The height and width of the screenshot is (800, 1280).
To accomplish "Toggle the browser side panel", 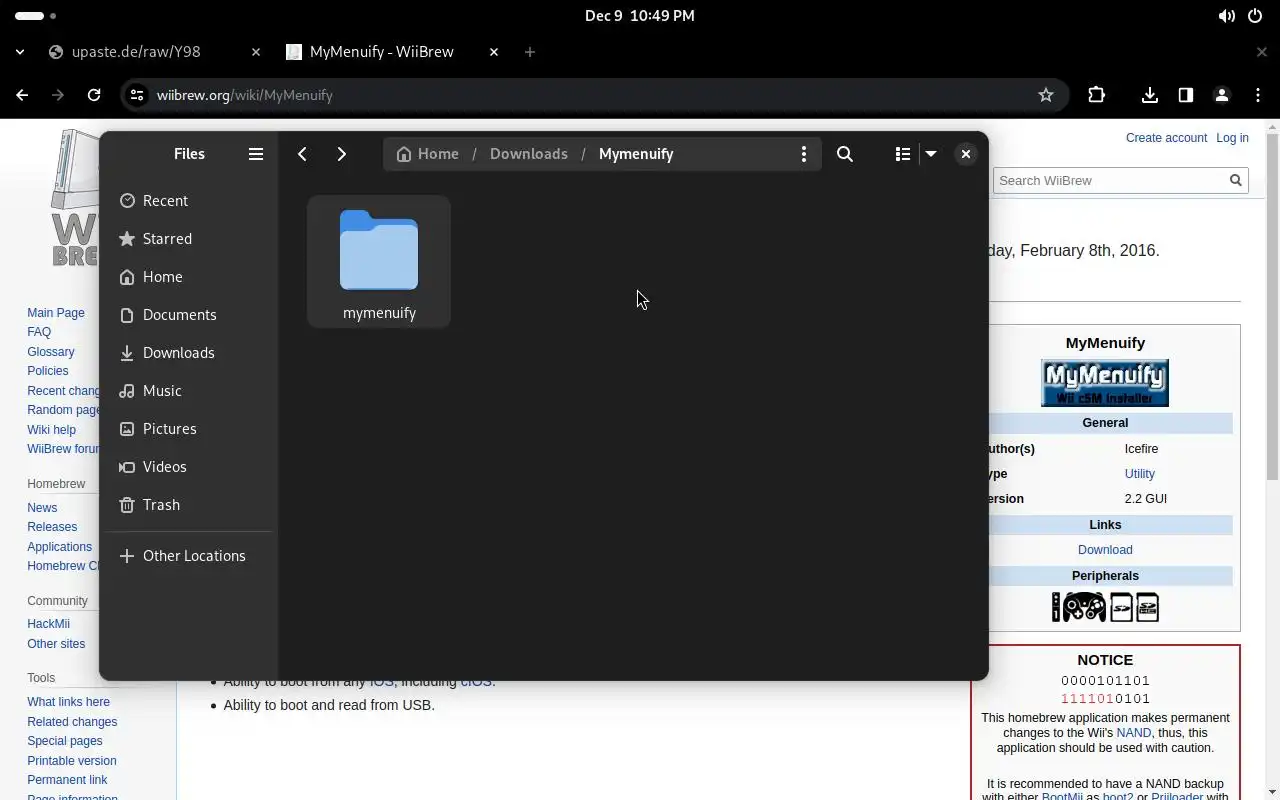I will (1186, 95).
